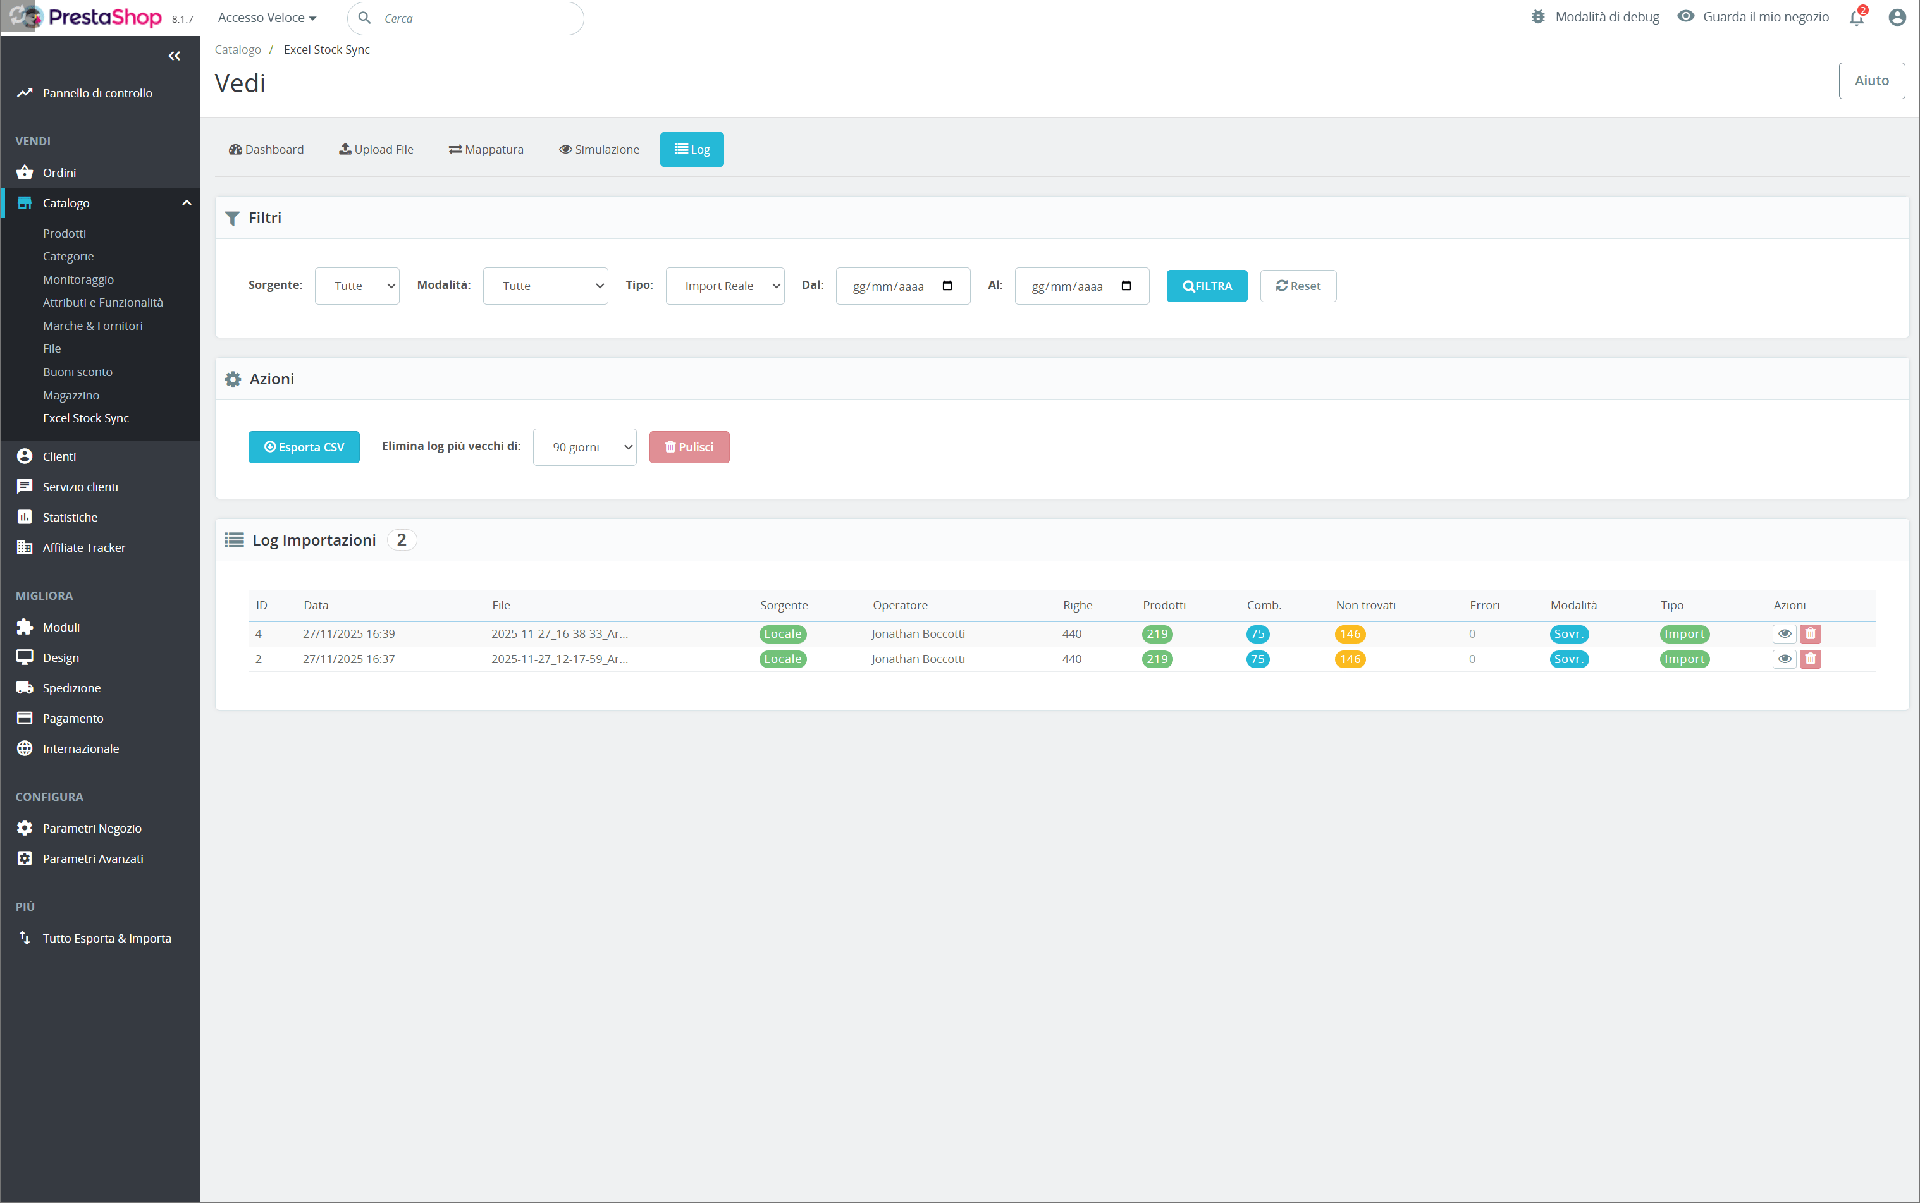
Task: Delete log entry ID 2 with trash icon
Action: click(x=1810, y=659)
